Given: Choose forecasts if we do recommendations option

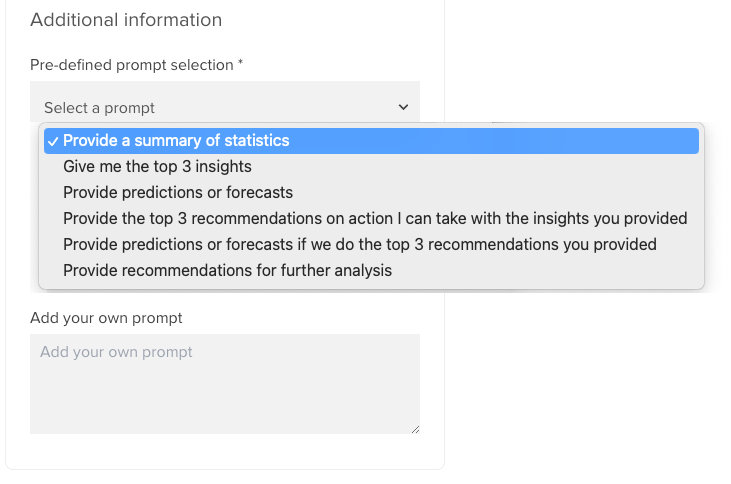Looking at the screenshot, I should pos(360,245).
